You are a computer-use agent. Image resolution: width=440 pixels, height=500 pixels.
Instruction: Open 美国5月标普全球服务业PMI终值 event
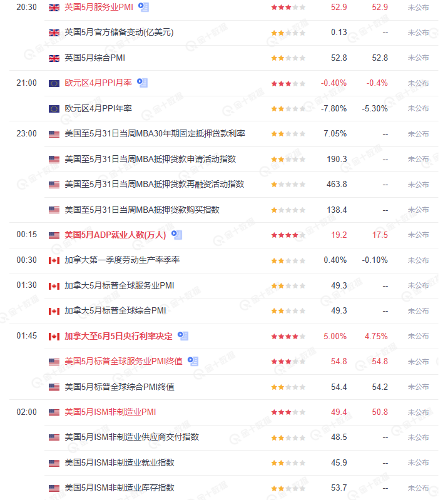123,361
